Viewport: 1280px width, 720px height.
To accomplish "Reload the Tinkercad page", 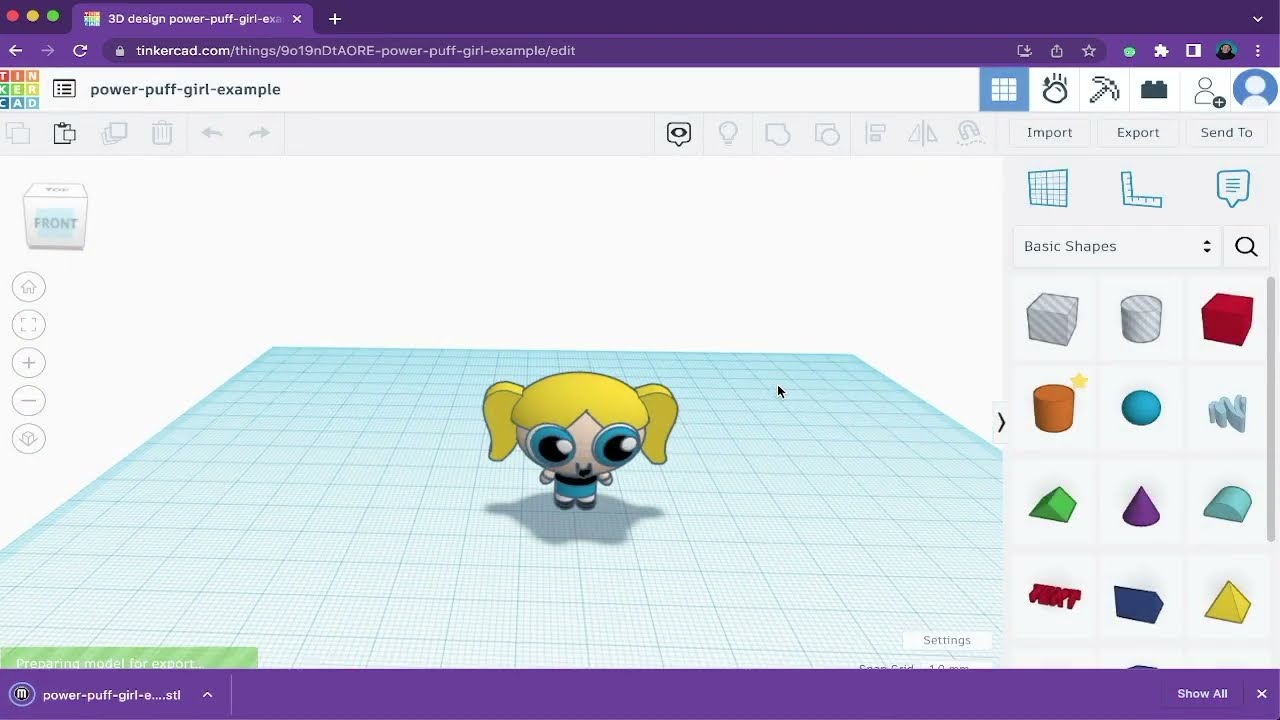I will click(x=80, y=51).
